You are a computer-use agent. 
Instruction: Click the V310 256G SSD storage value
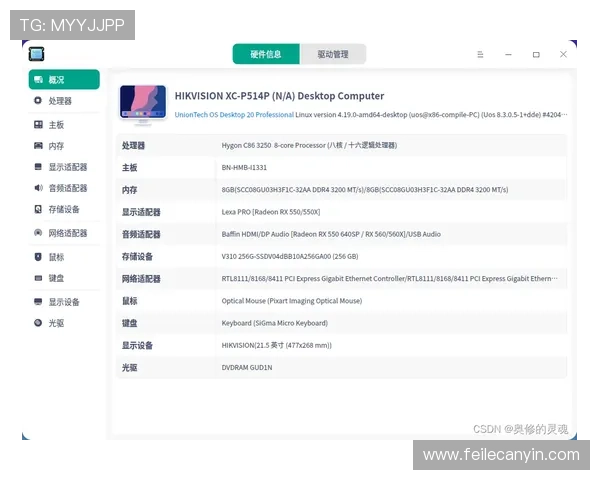tap(290, 256)
